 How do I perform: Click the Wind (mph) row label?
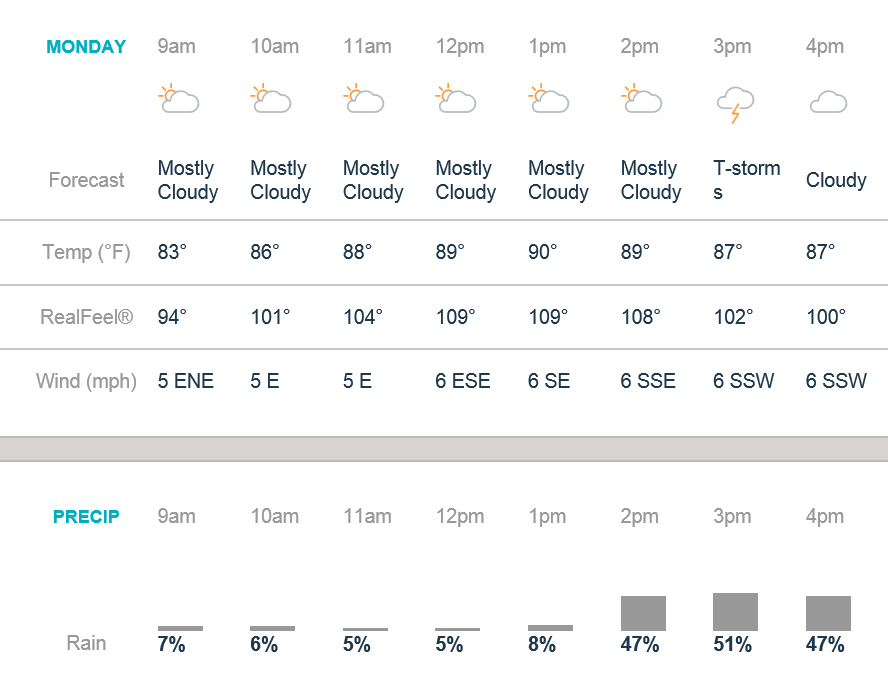(x=86, y=381)
